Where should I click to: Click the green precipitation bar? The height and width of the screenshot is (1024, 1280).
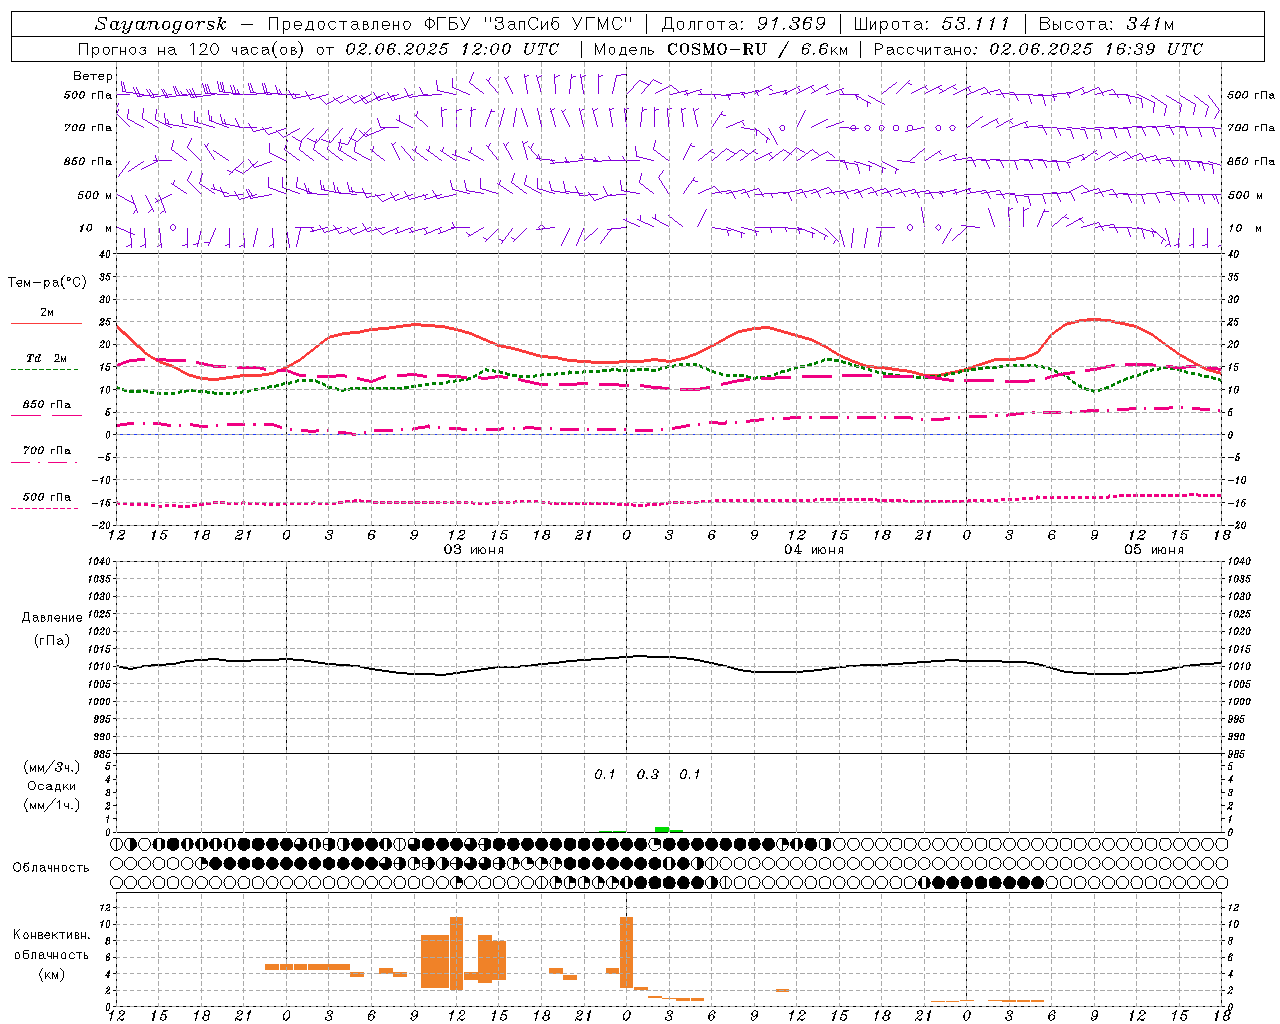(x=662, y=829)
